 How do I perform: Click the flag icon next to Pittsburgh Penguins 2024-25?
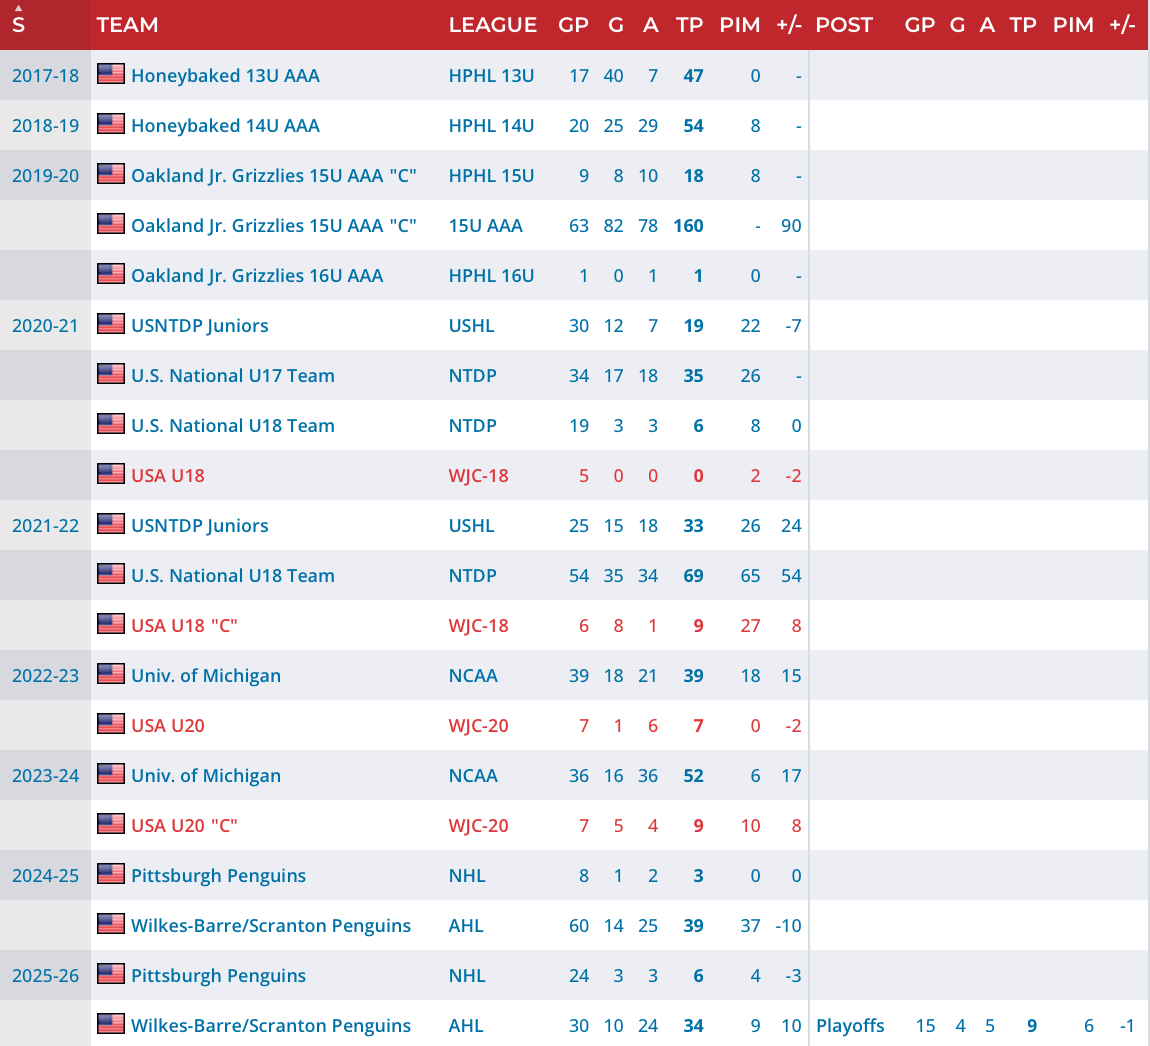tap(111, 874)
